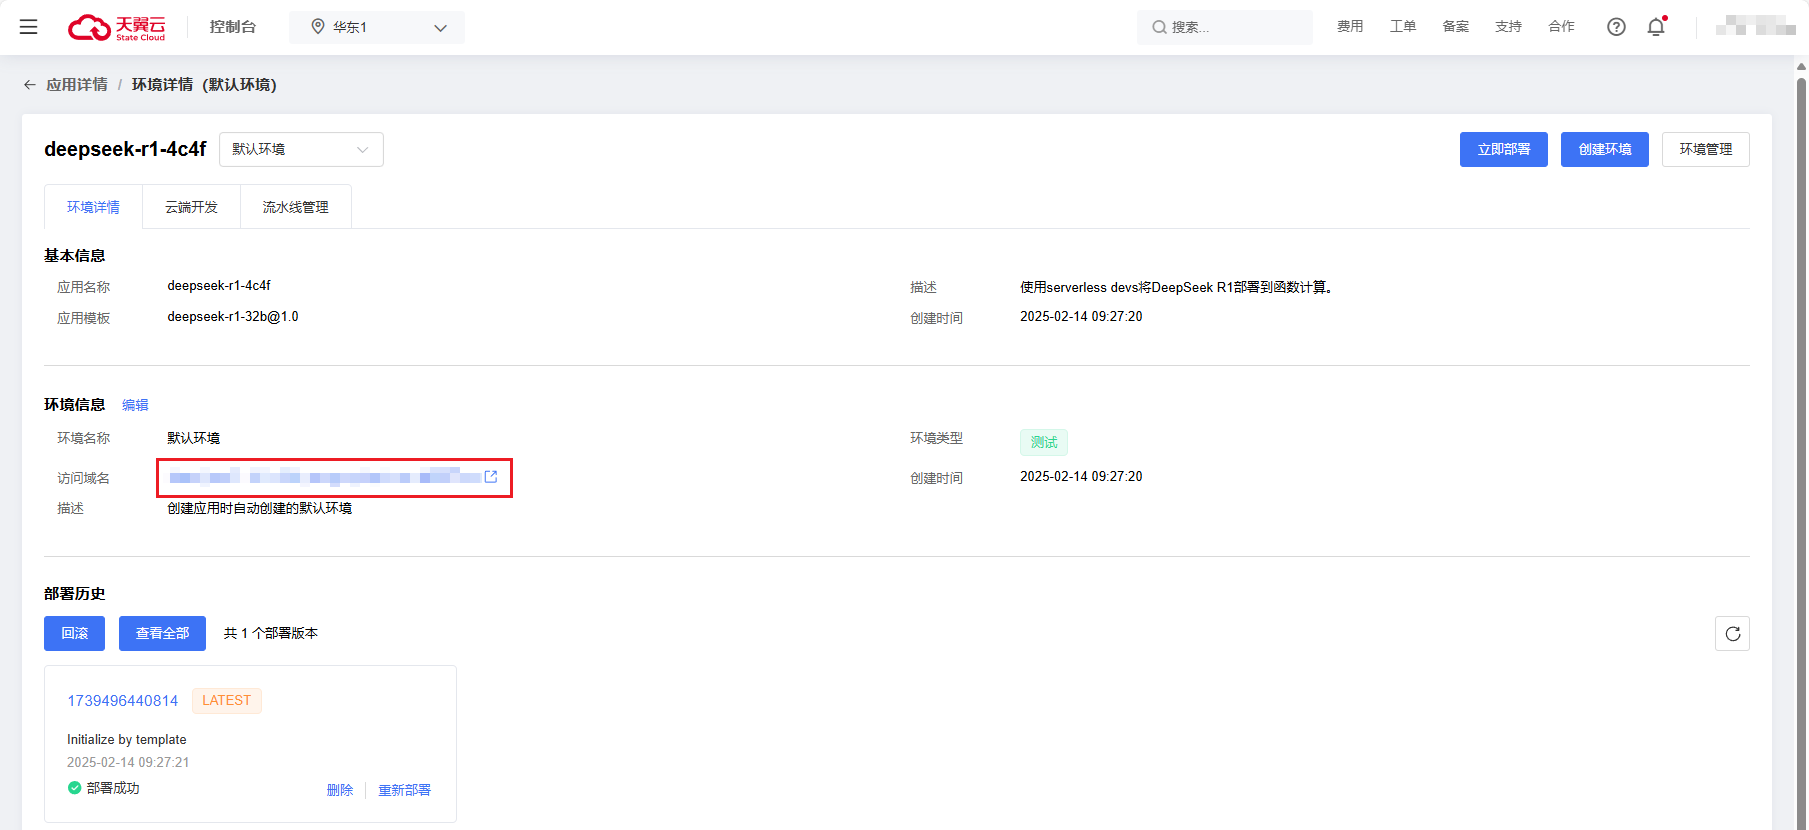Open notifications bell icon
This screenshot has height=830, width=1809.
tap(1656, 27)
